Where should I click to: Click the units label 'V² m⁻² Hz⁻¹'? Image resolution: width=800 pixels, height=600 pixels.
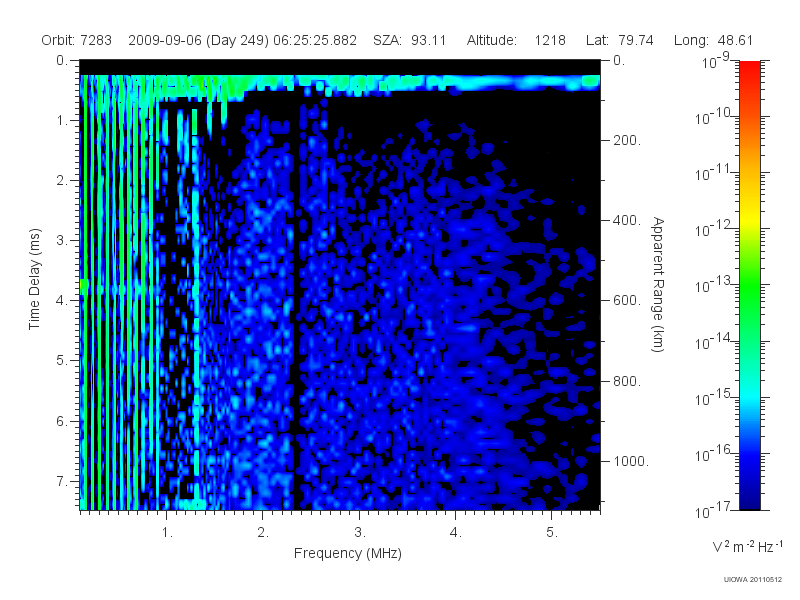[747, 546]
